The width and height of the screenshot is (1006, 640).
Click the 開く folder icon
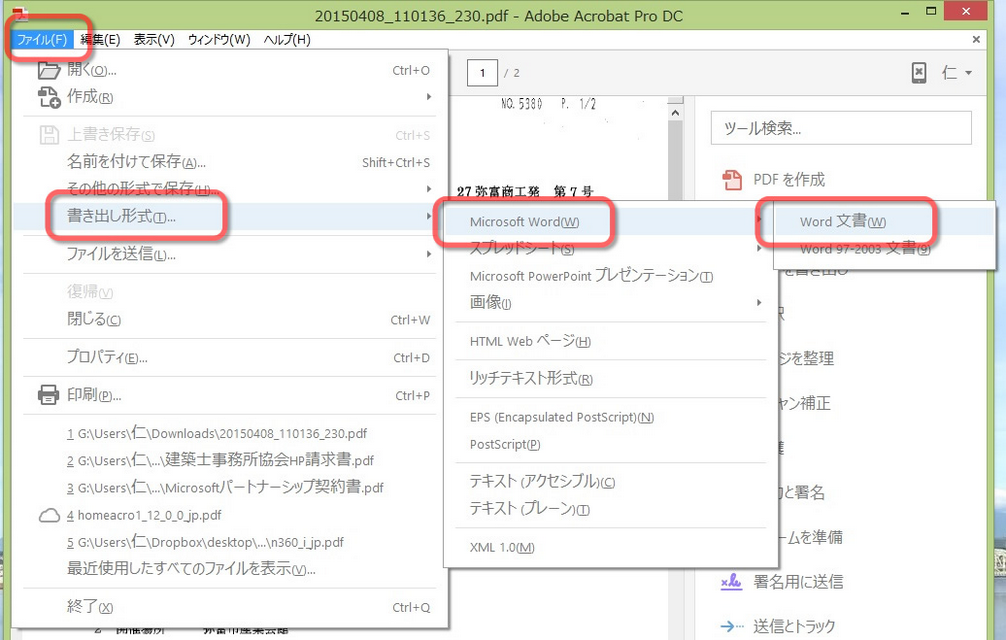tap(49, 70)
